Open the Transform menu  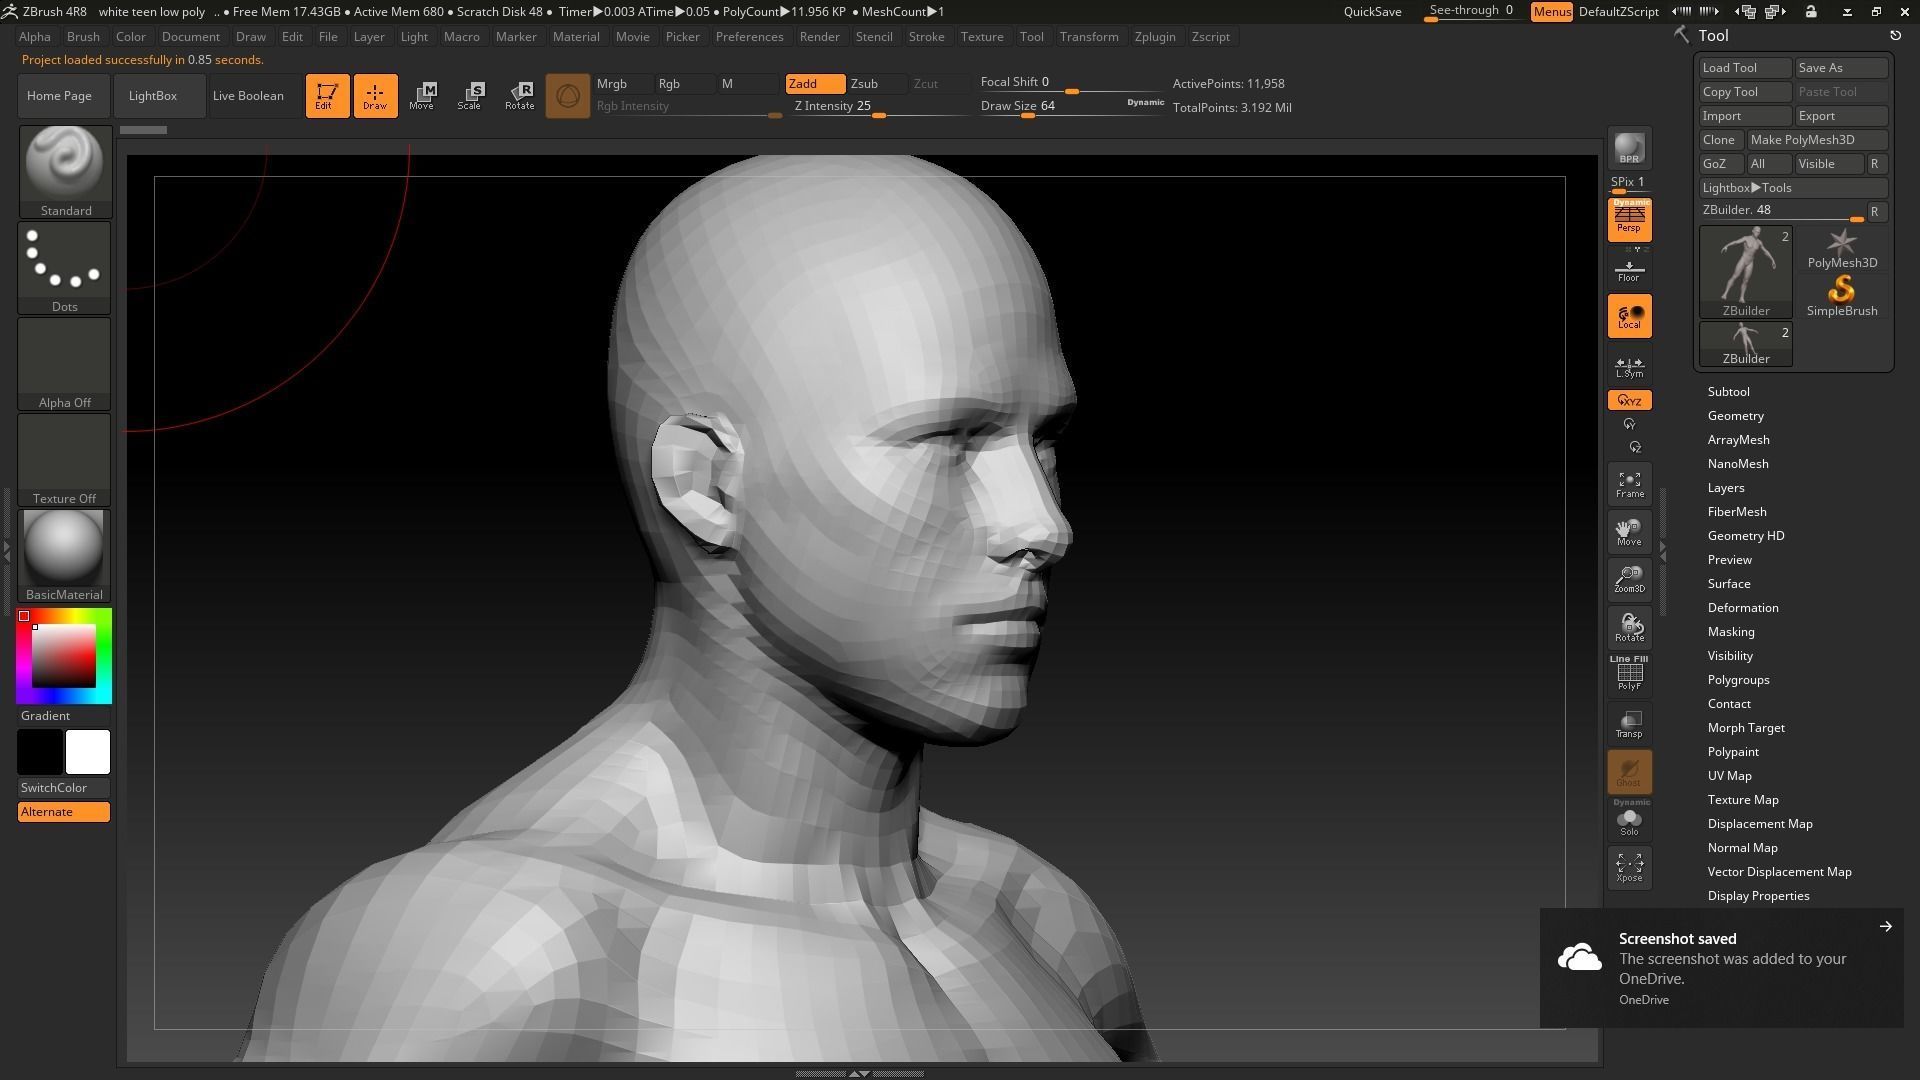point(1089,37)
